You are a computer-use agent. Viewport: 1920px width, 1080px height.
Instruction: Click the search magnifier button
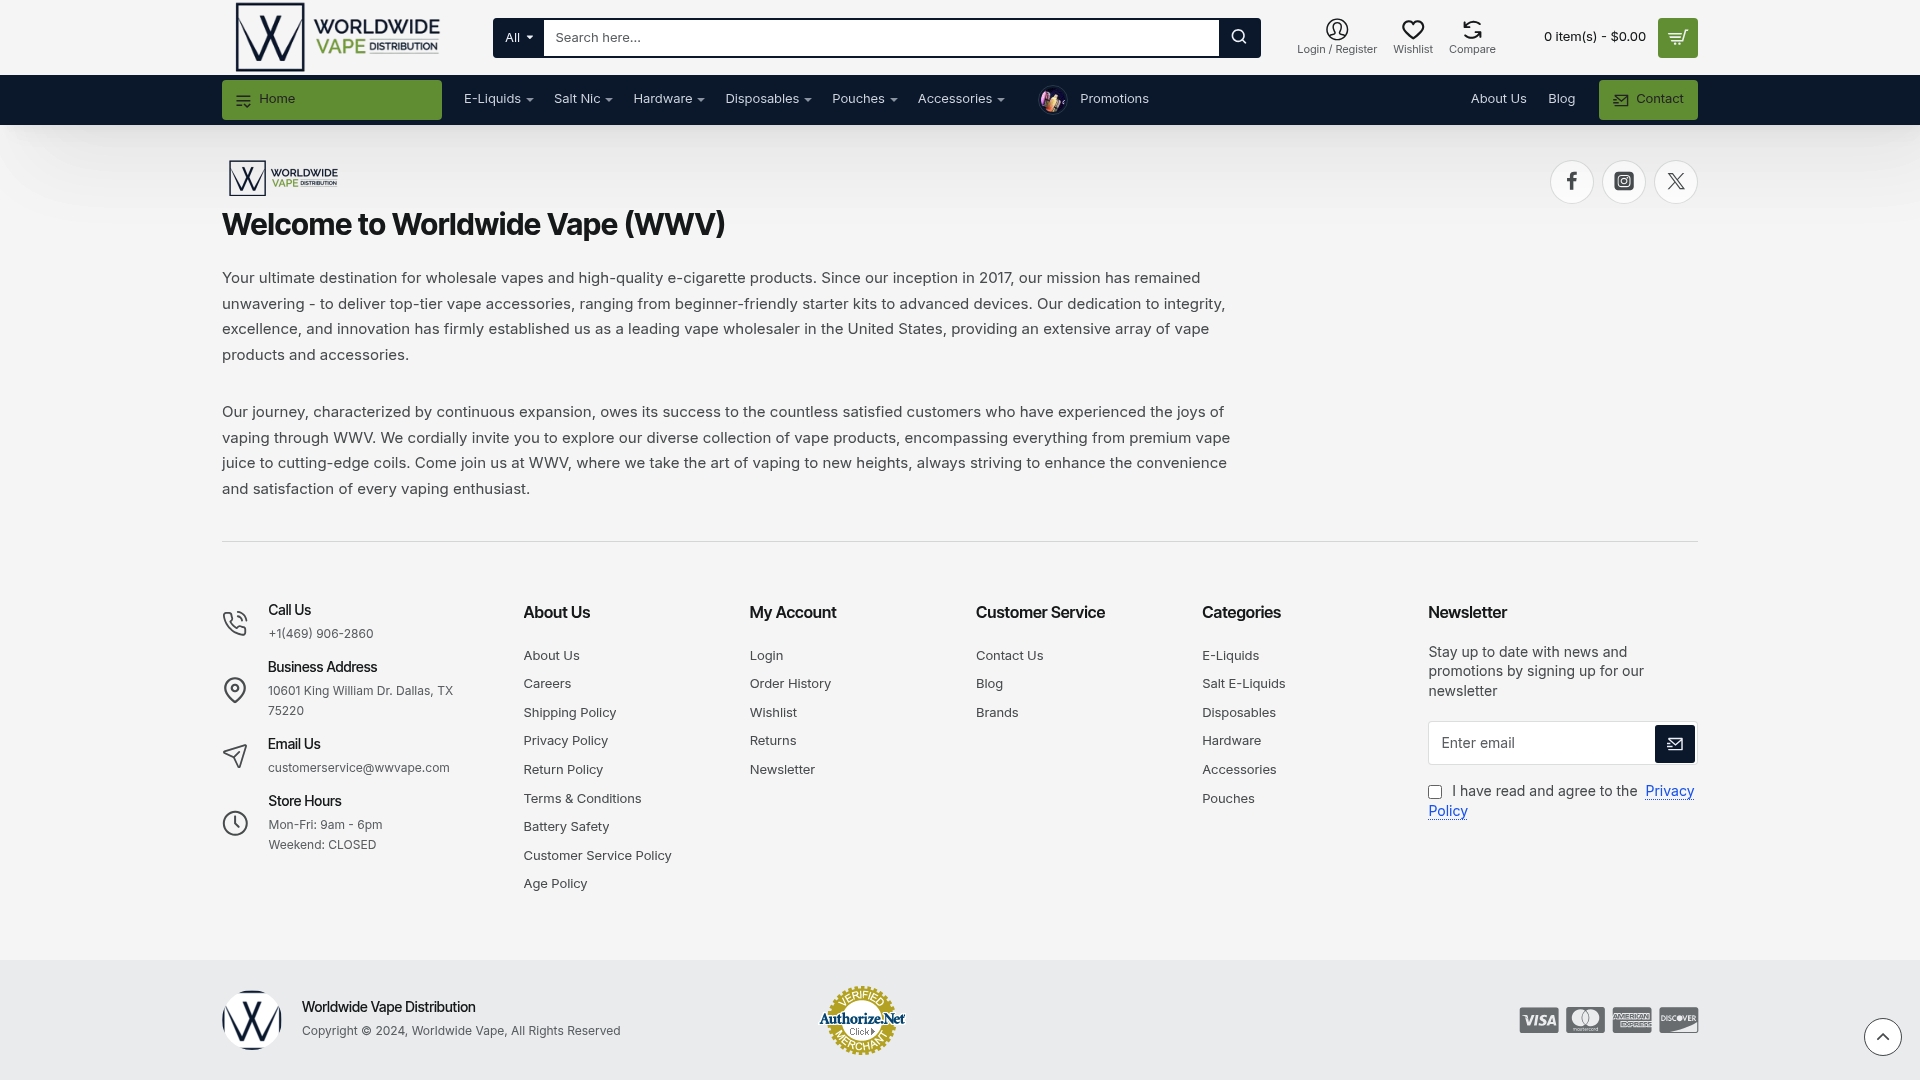pos(1239,38)
